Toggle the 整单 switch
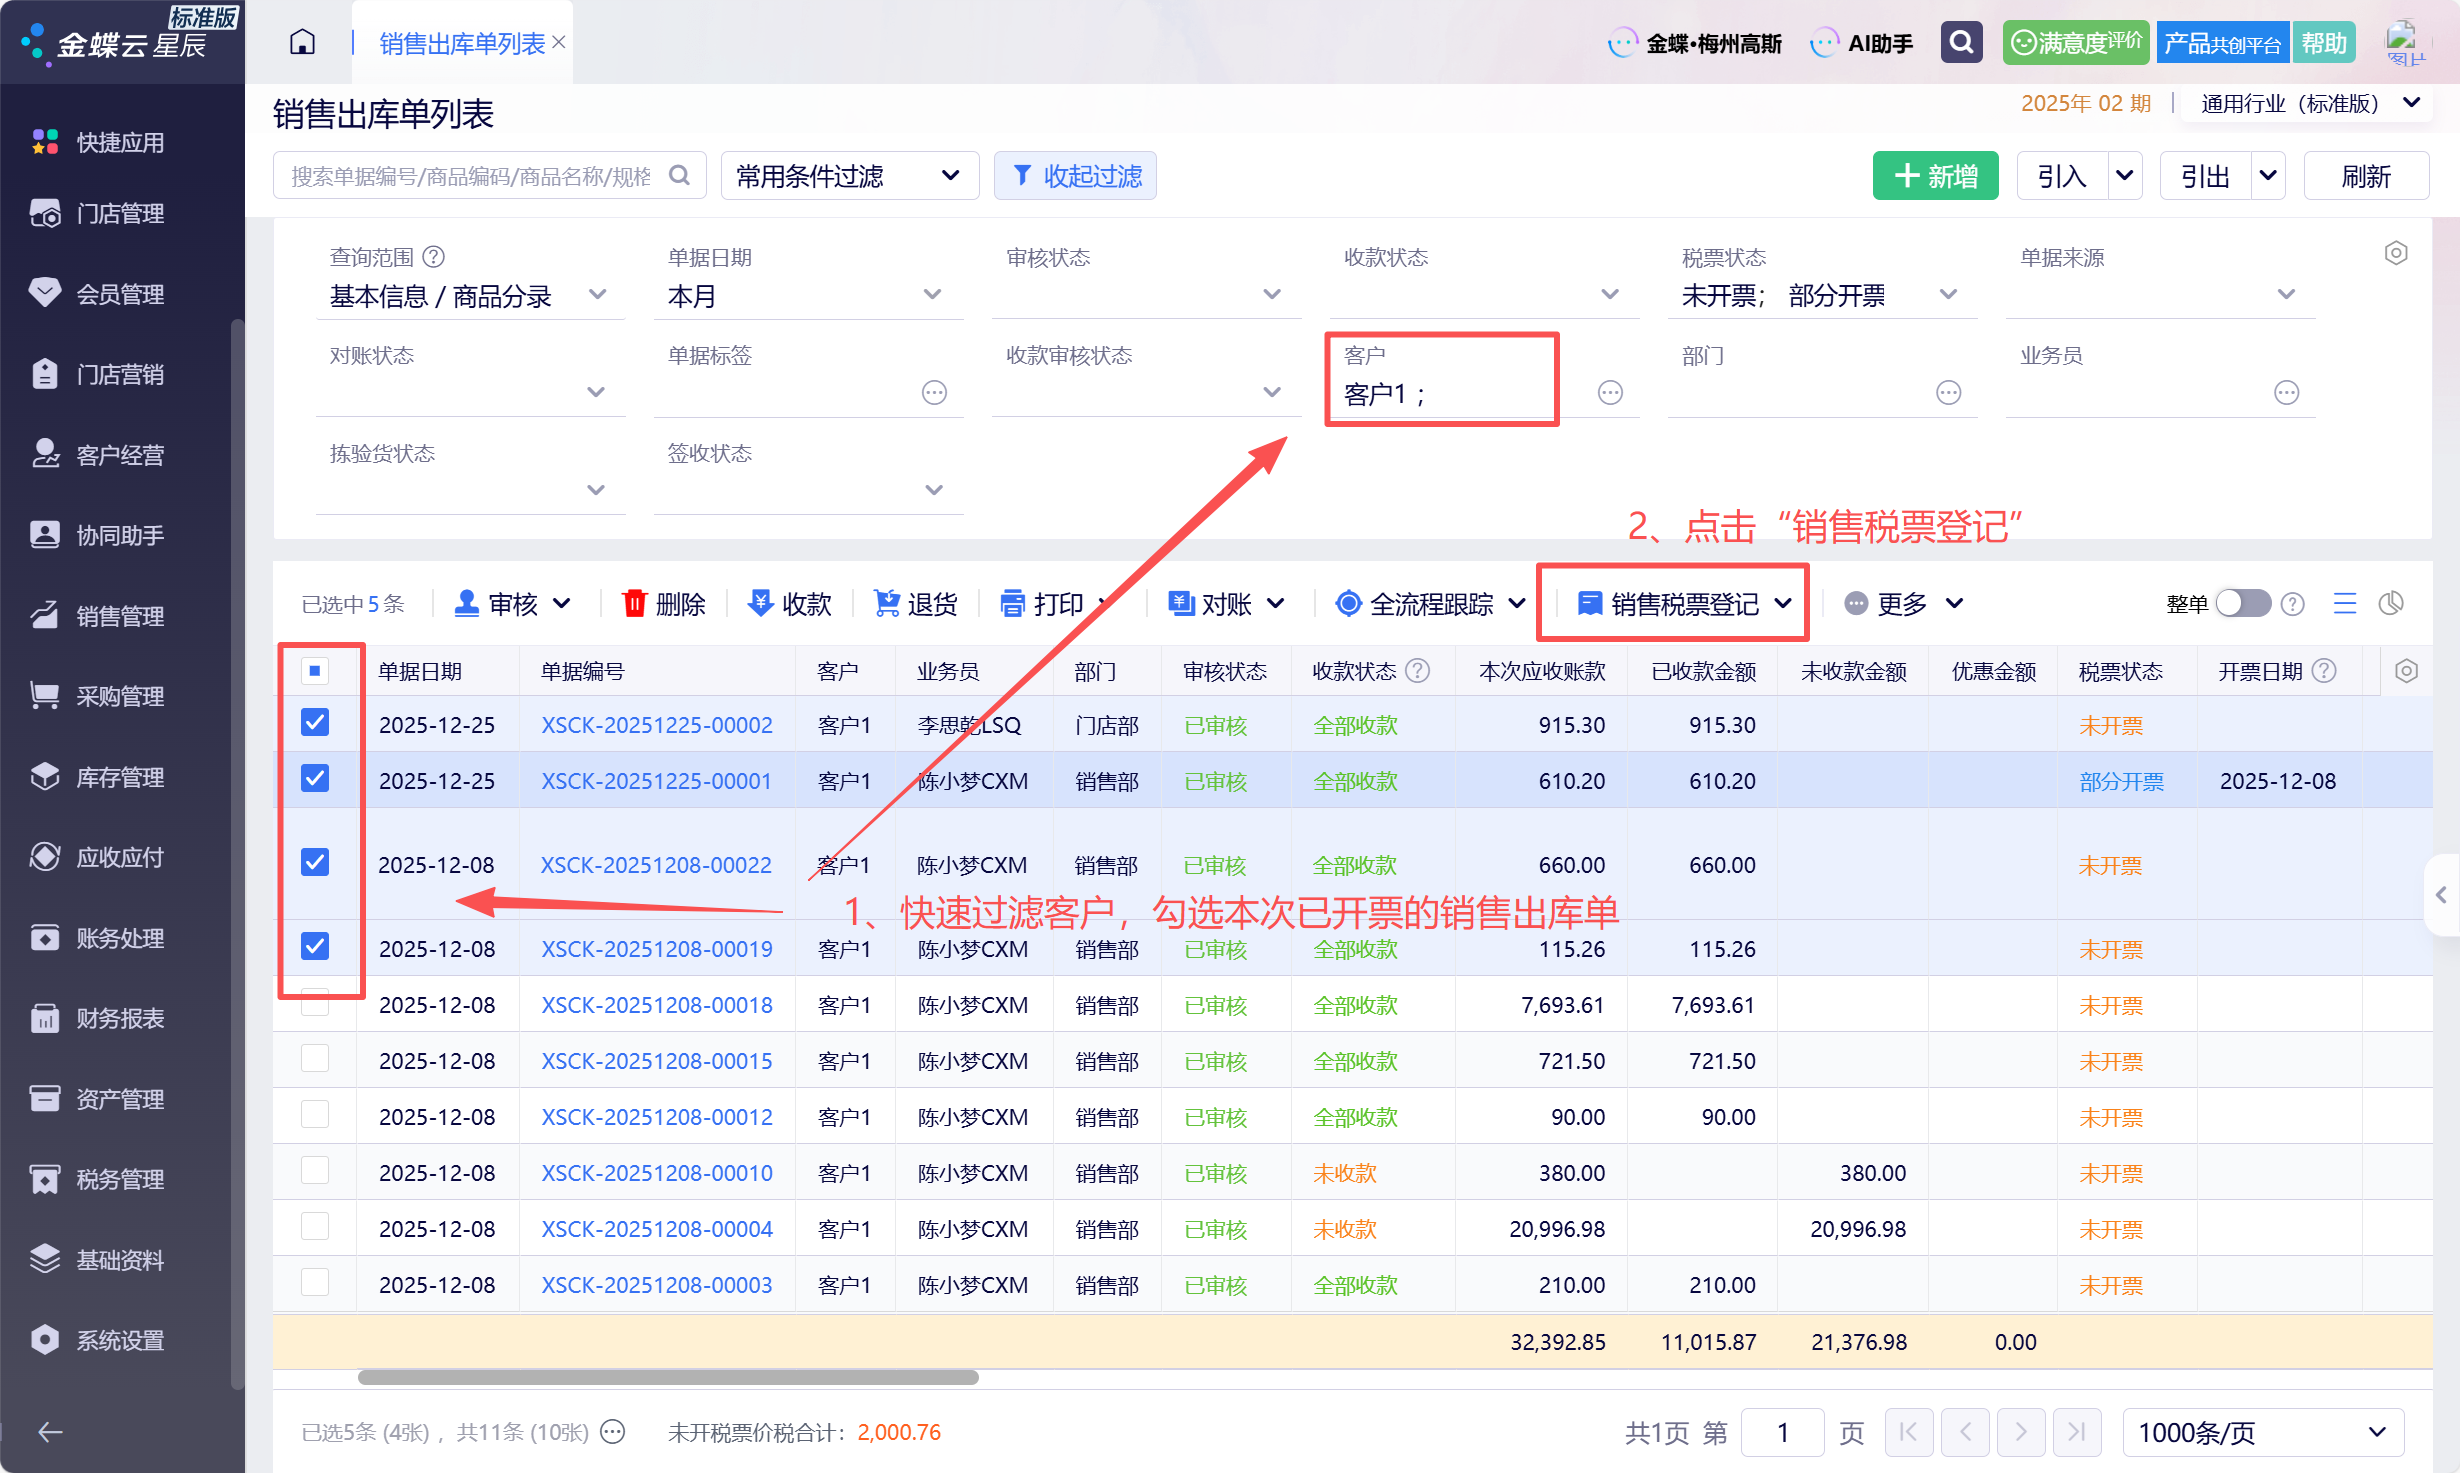Viewport: 2460px width, 1473px height. pos(2242,603)
